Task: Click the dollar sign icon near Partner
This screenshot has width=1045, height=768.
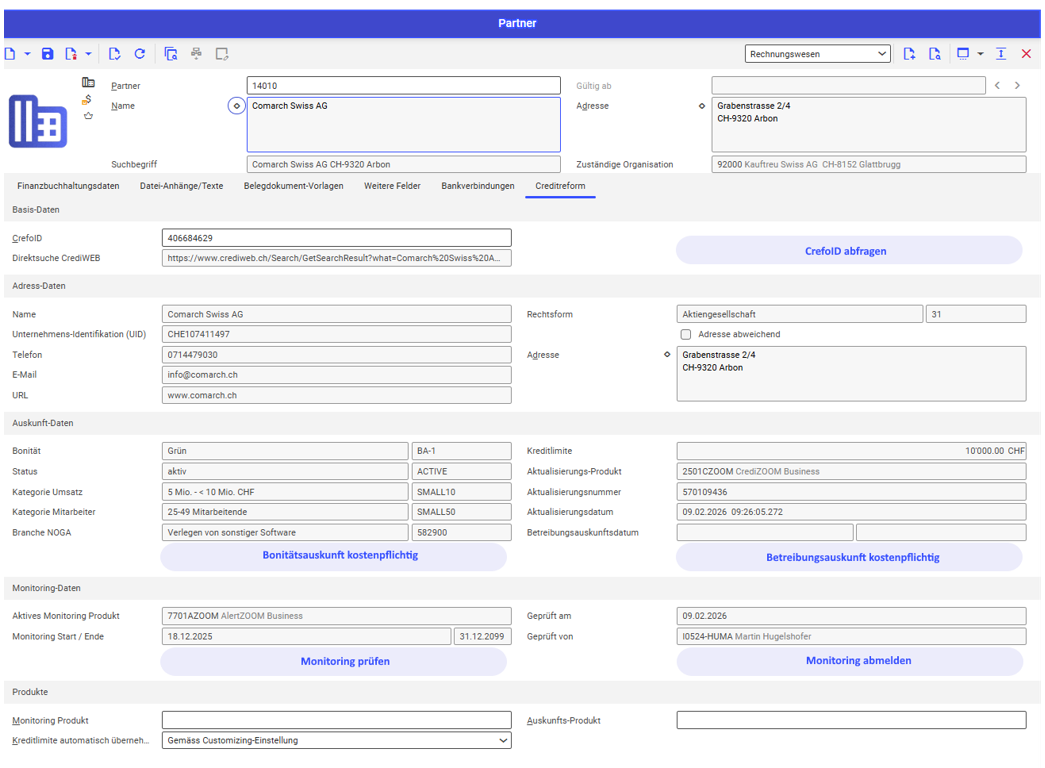Action: [88, 99]
